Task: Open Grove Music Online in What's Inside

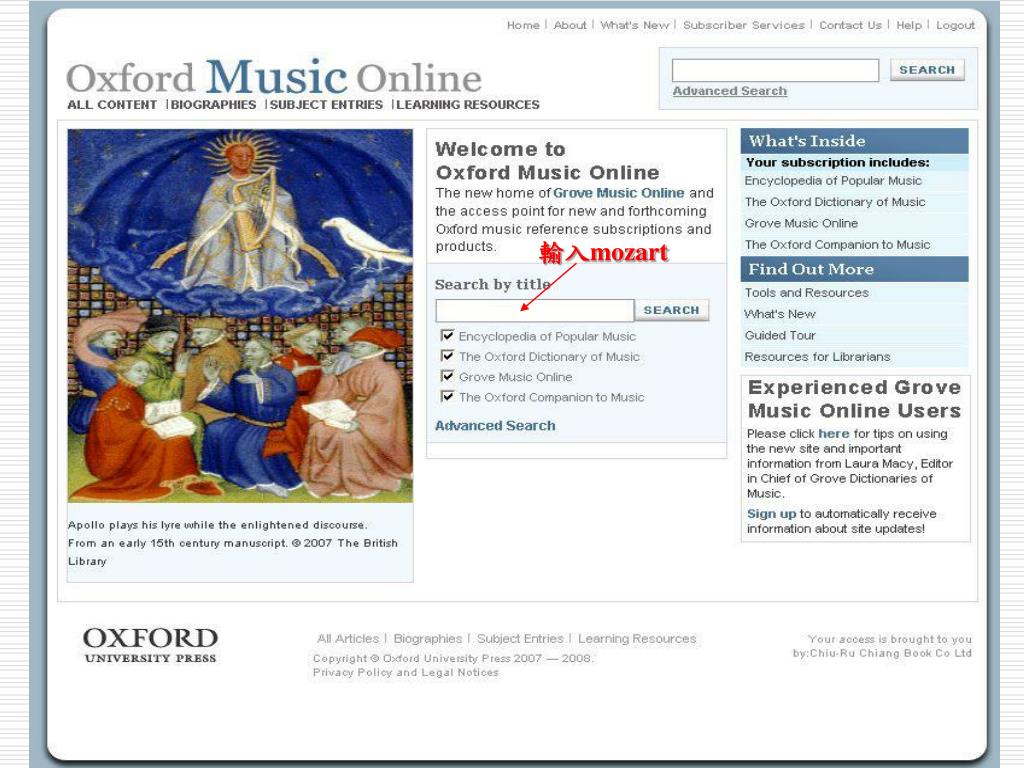Action: click(801, 223)
